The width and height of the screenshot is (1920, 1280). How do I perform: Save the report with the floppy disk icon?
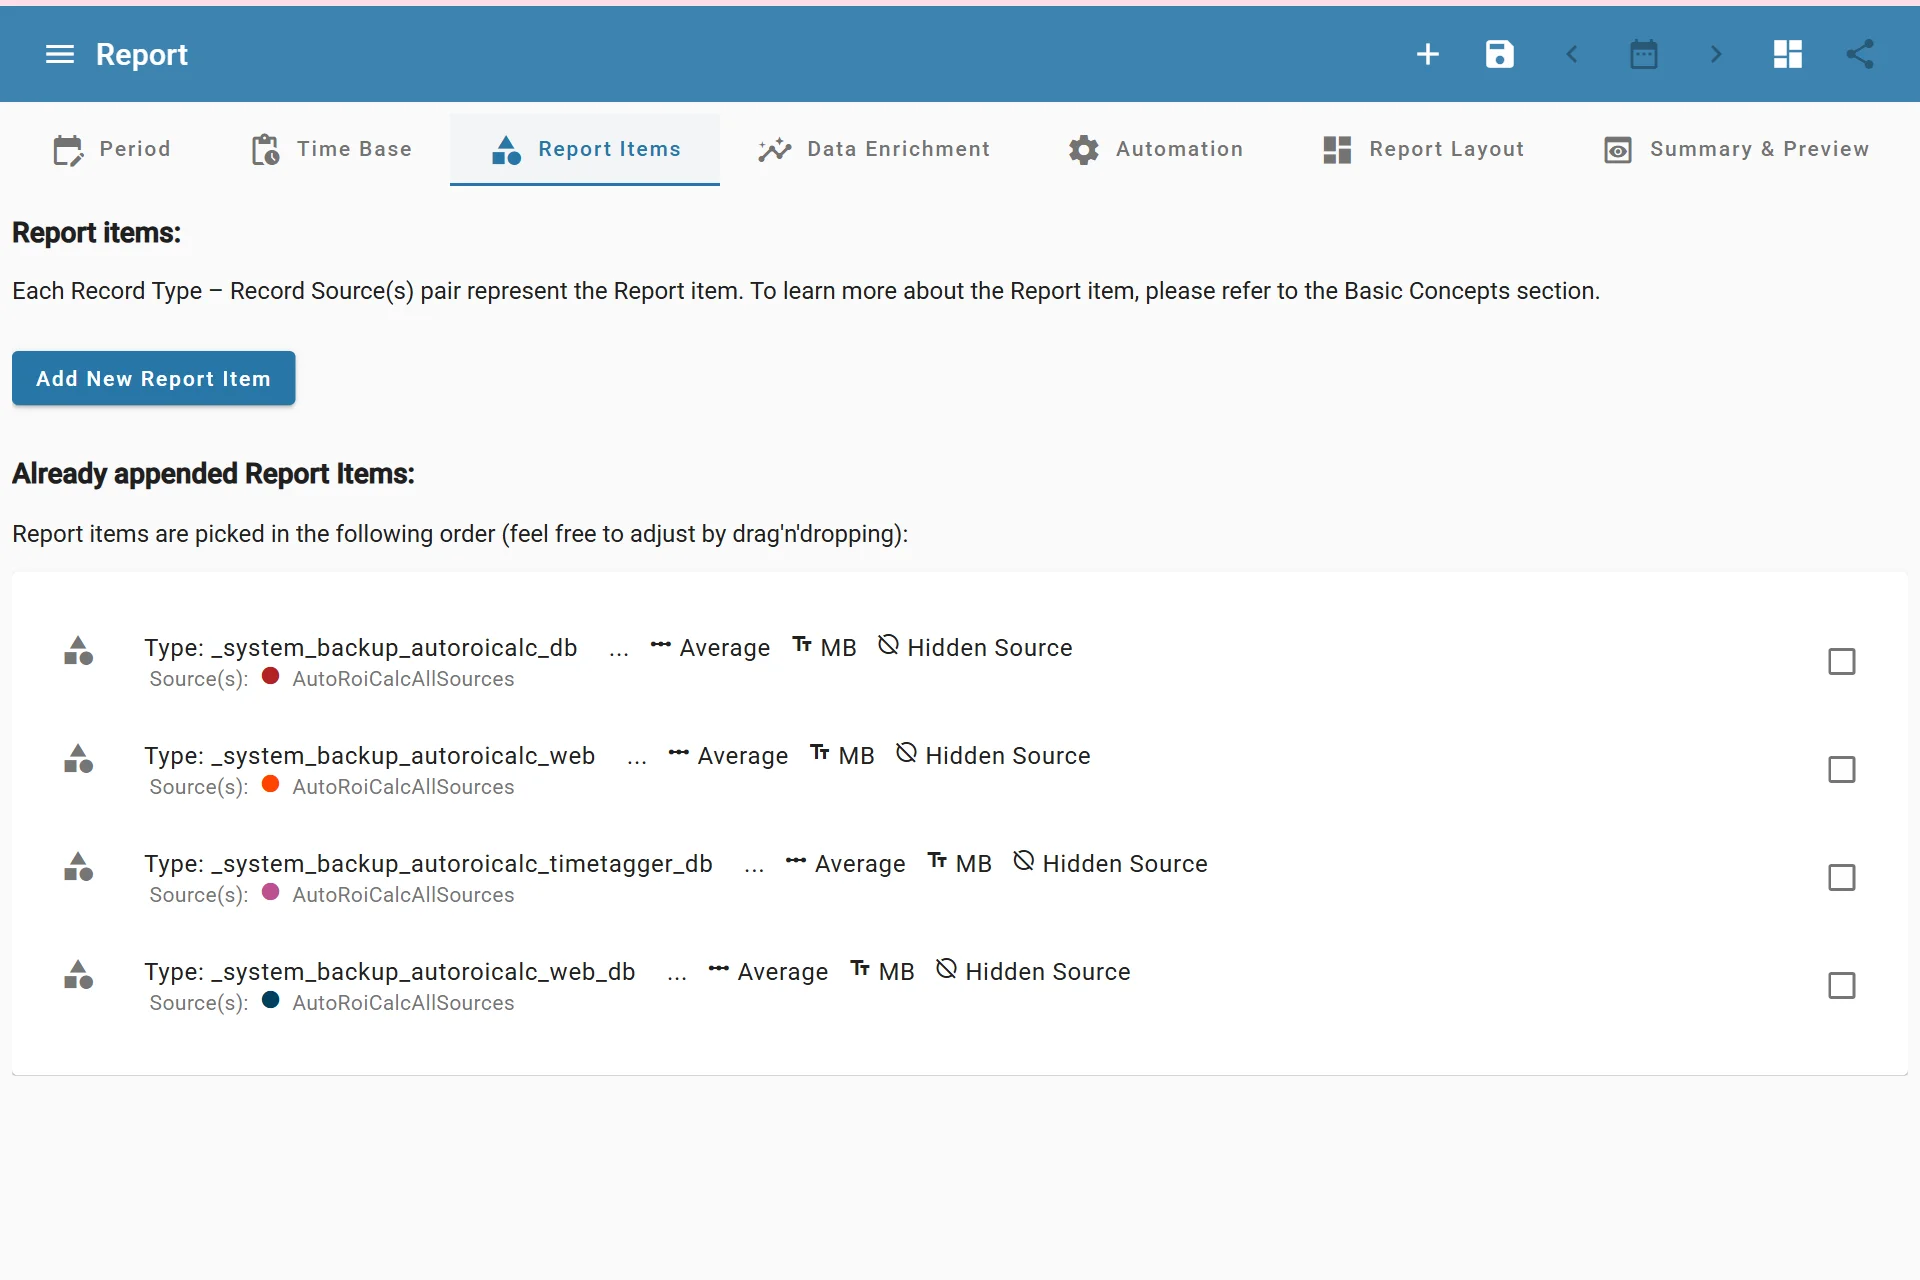pos(1500,54)
